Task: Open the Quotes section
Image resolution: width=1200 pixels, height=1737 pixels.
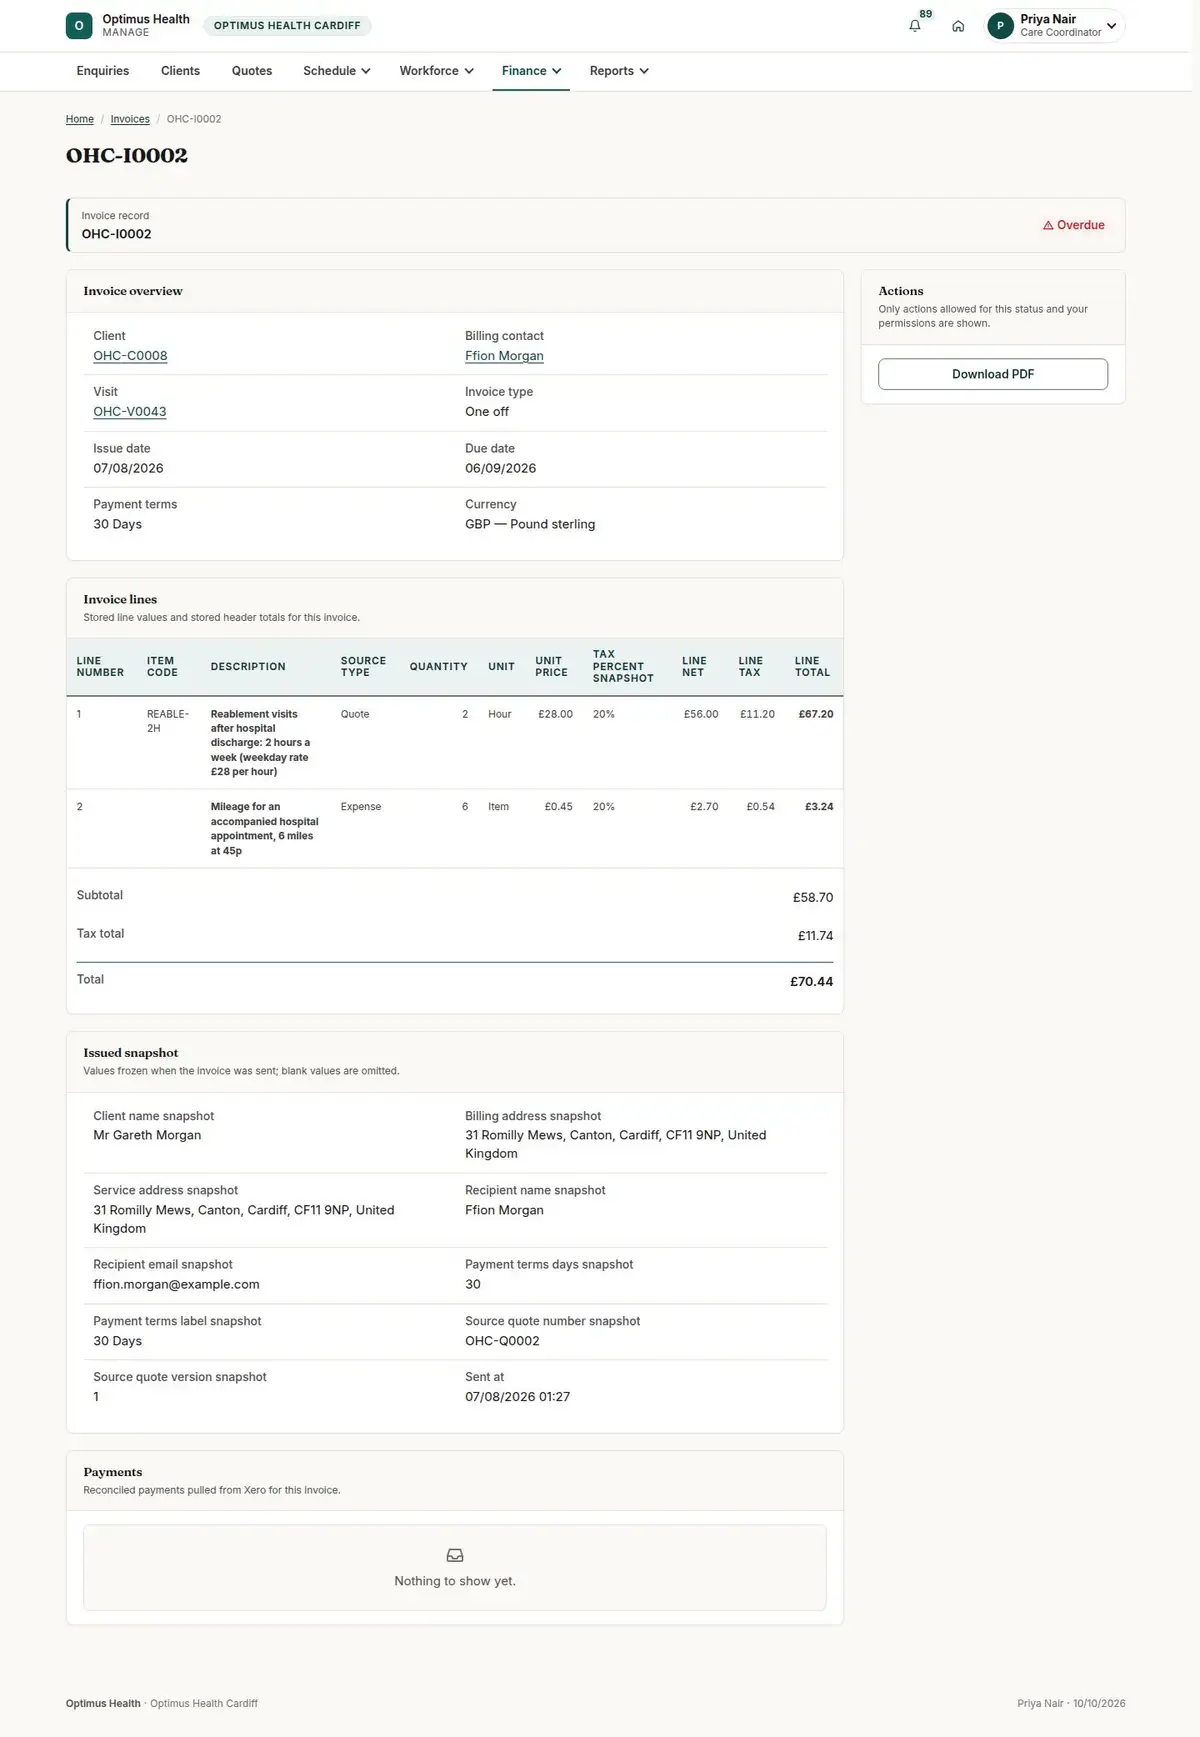Action: click(252, 71)
